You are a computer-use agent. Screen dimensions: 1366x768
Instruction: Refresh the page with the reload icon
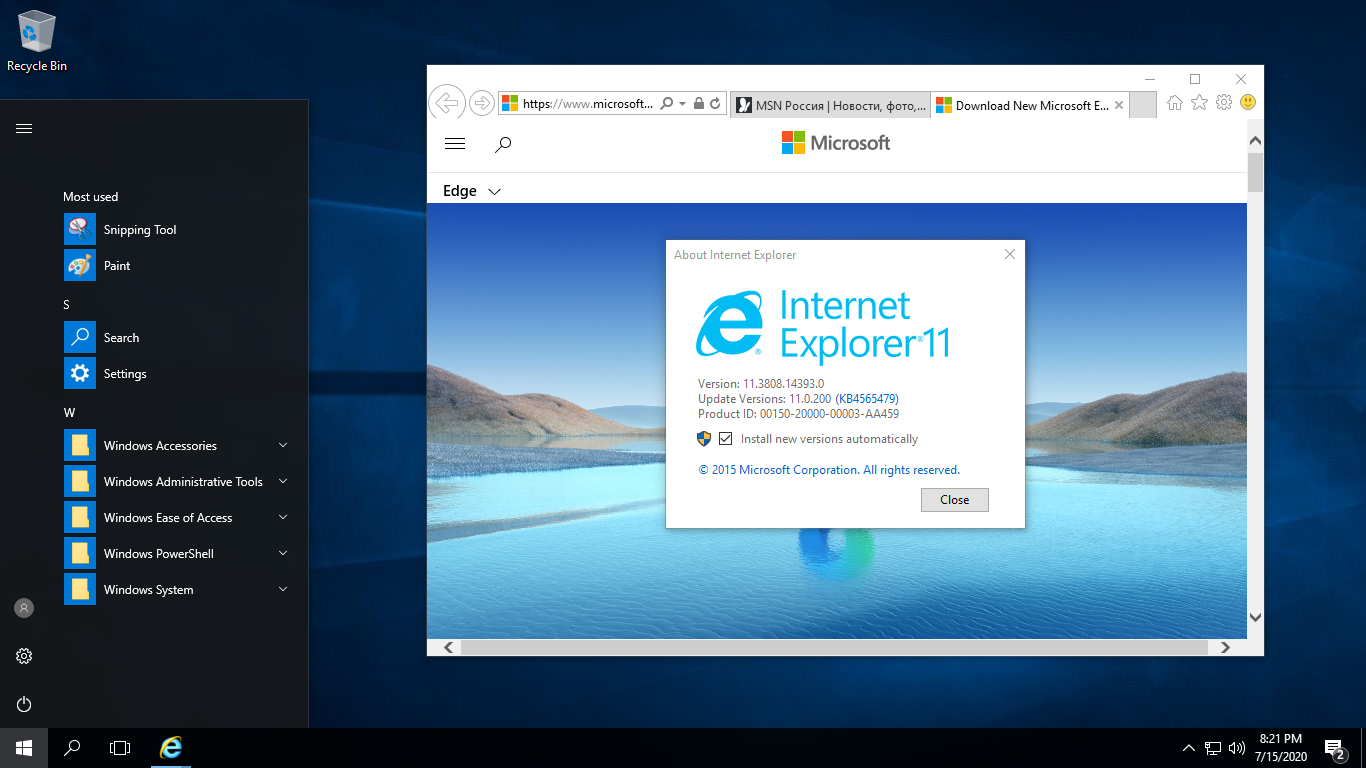(x=715, y=103)
